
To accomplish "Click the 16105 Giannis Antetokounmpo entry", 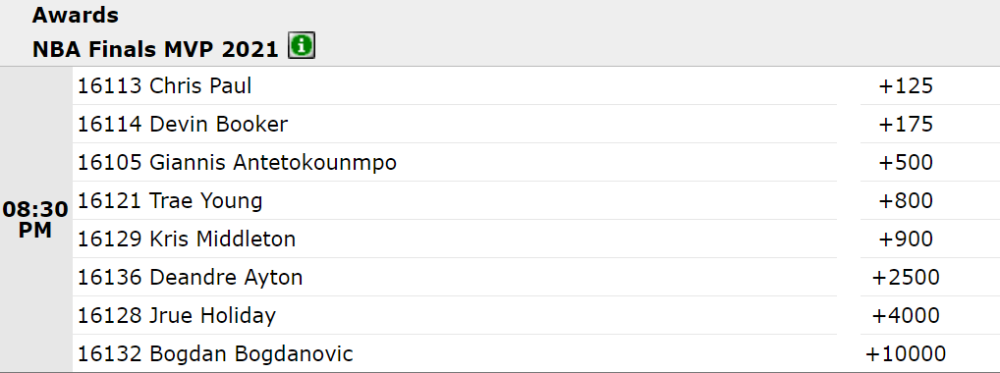I will coord(455,163).
